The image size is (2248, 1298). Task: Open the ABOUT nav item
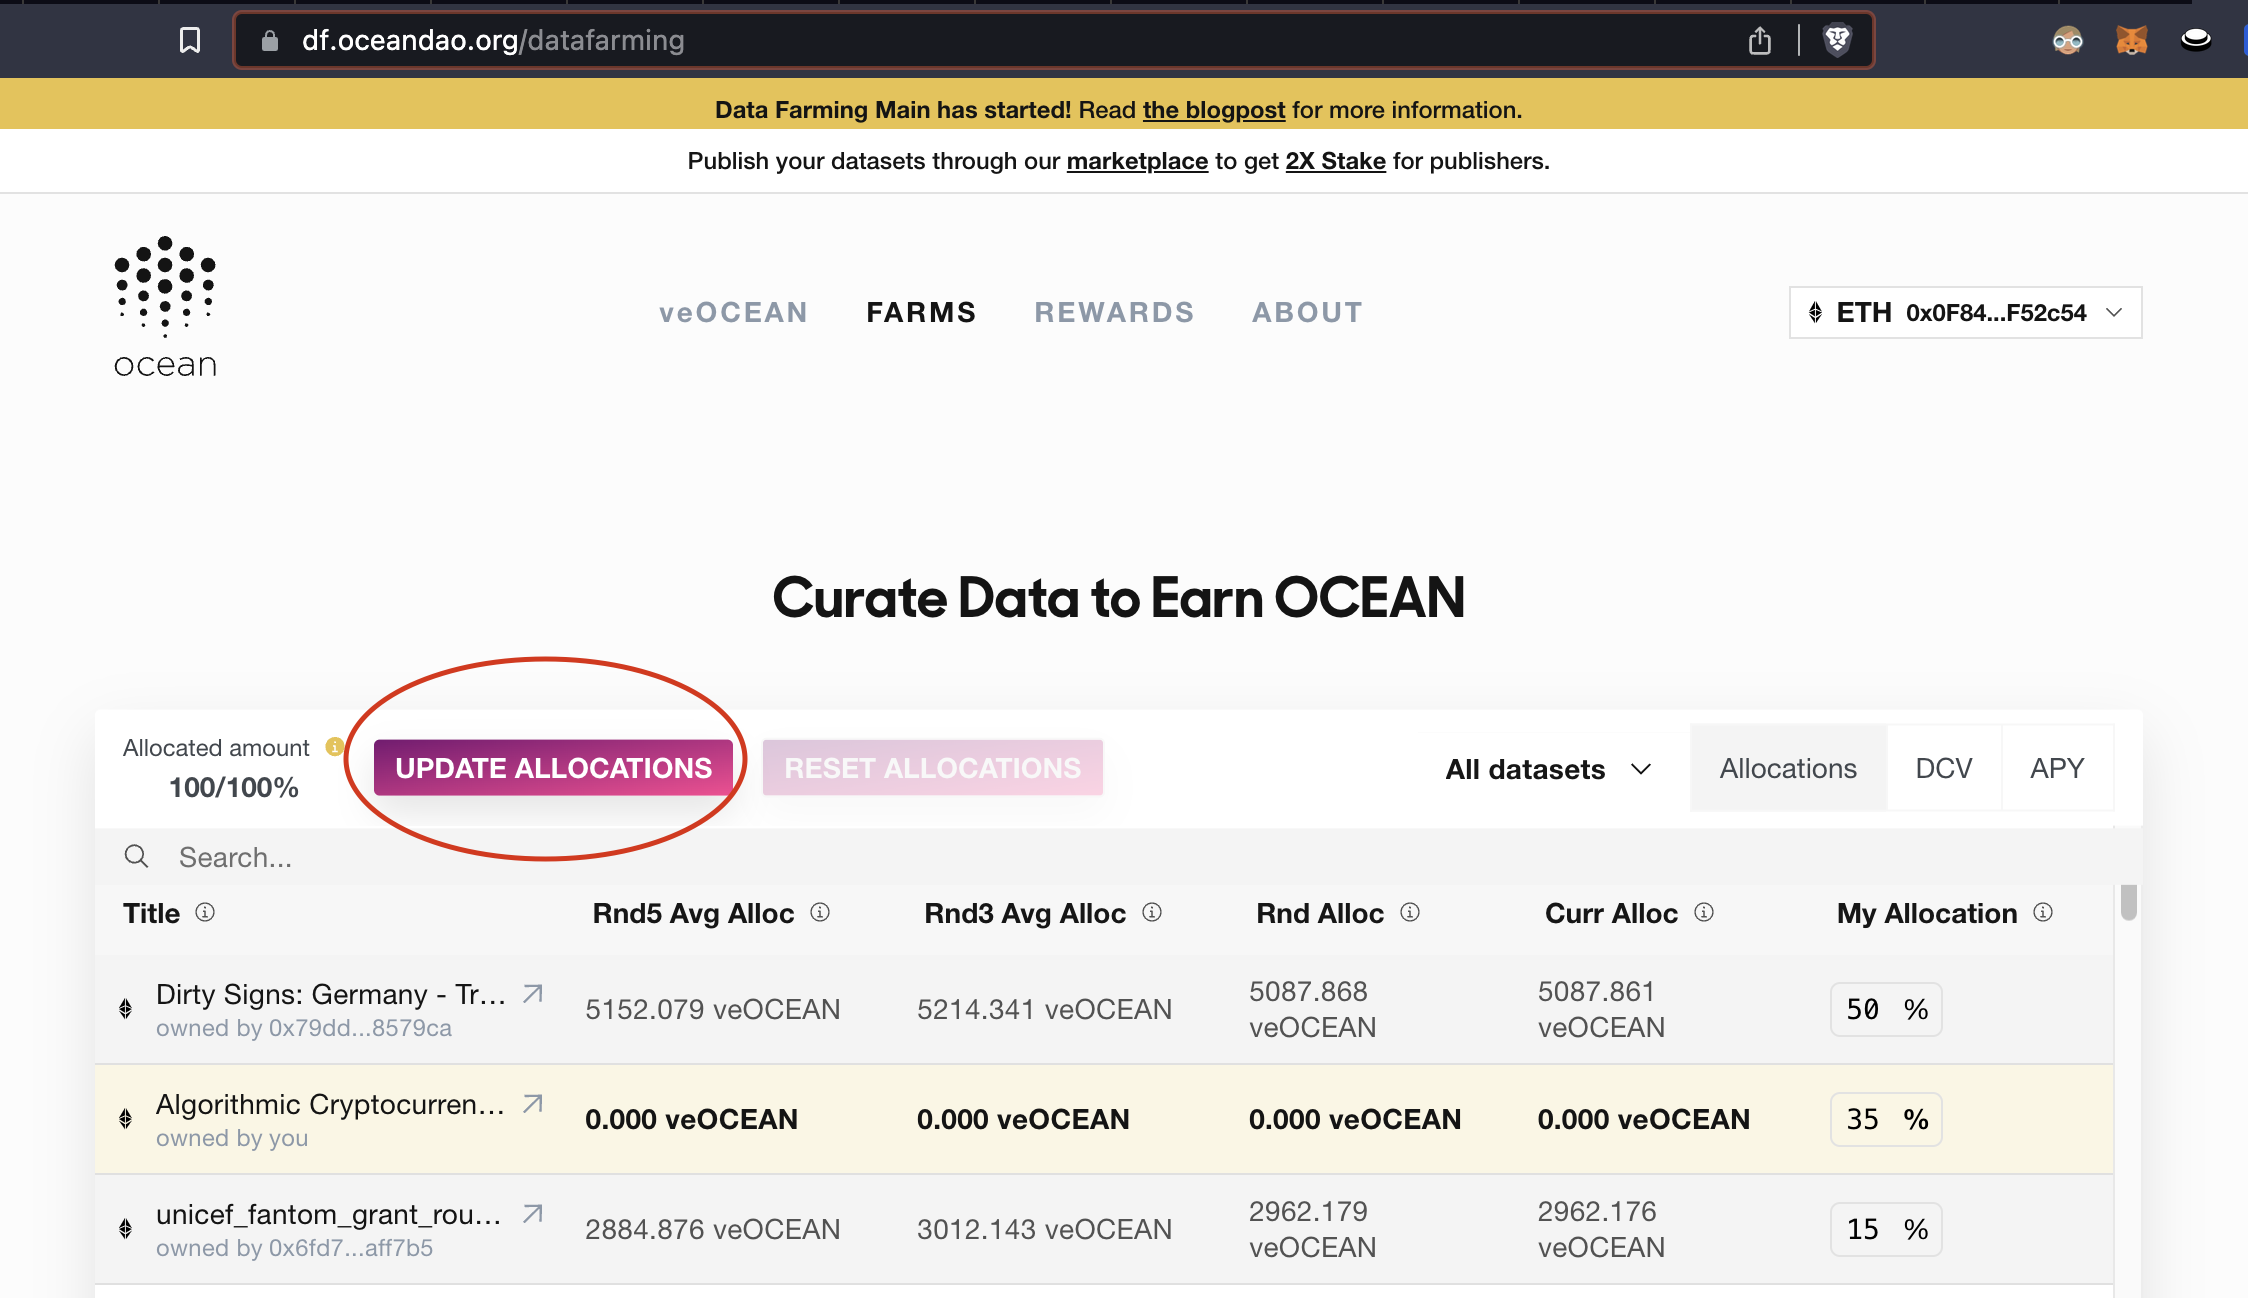click(x=1307, y=313)
